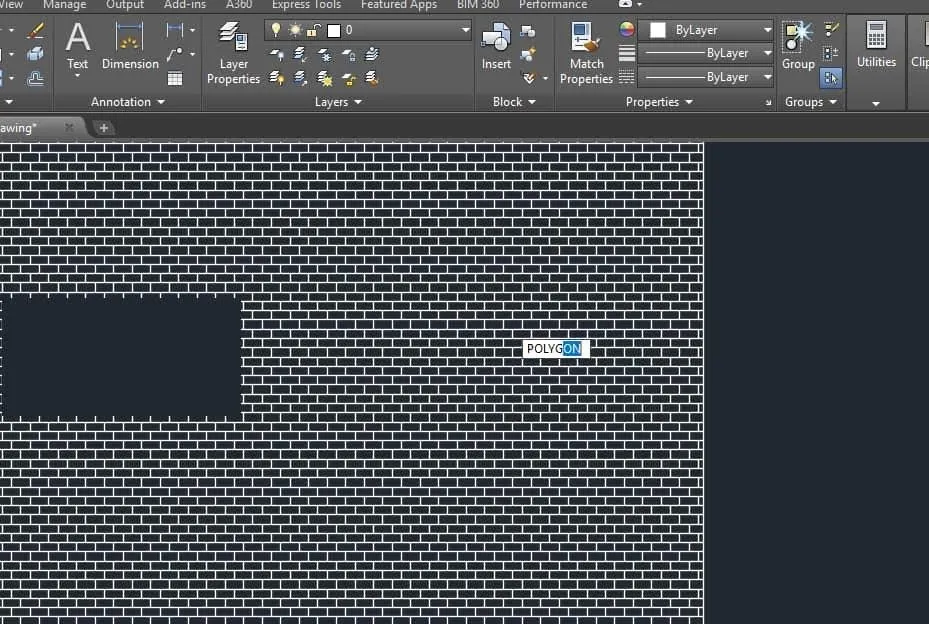
Task: Click the Layer Off icon
Action: pos(277,55)
